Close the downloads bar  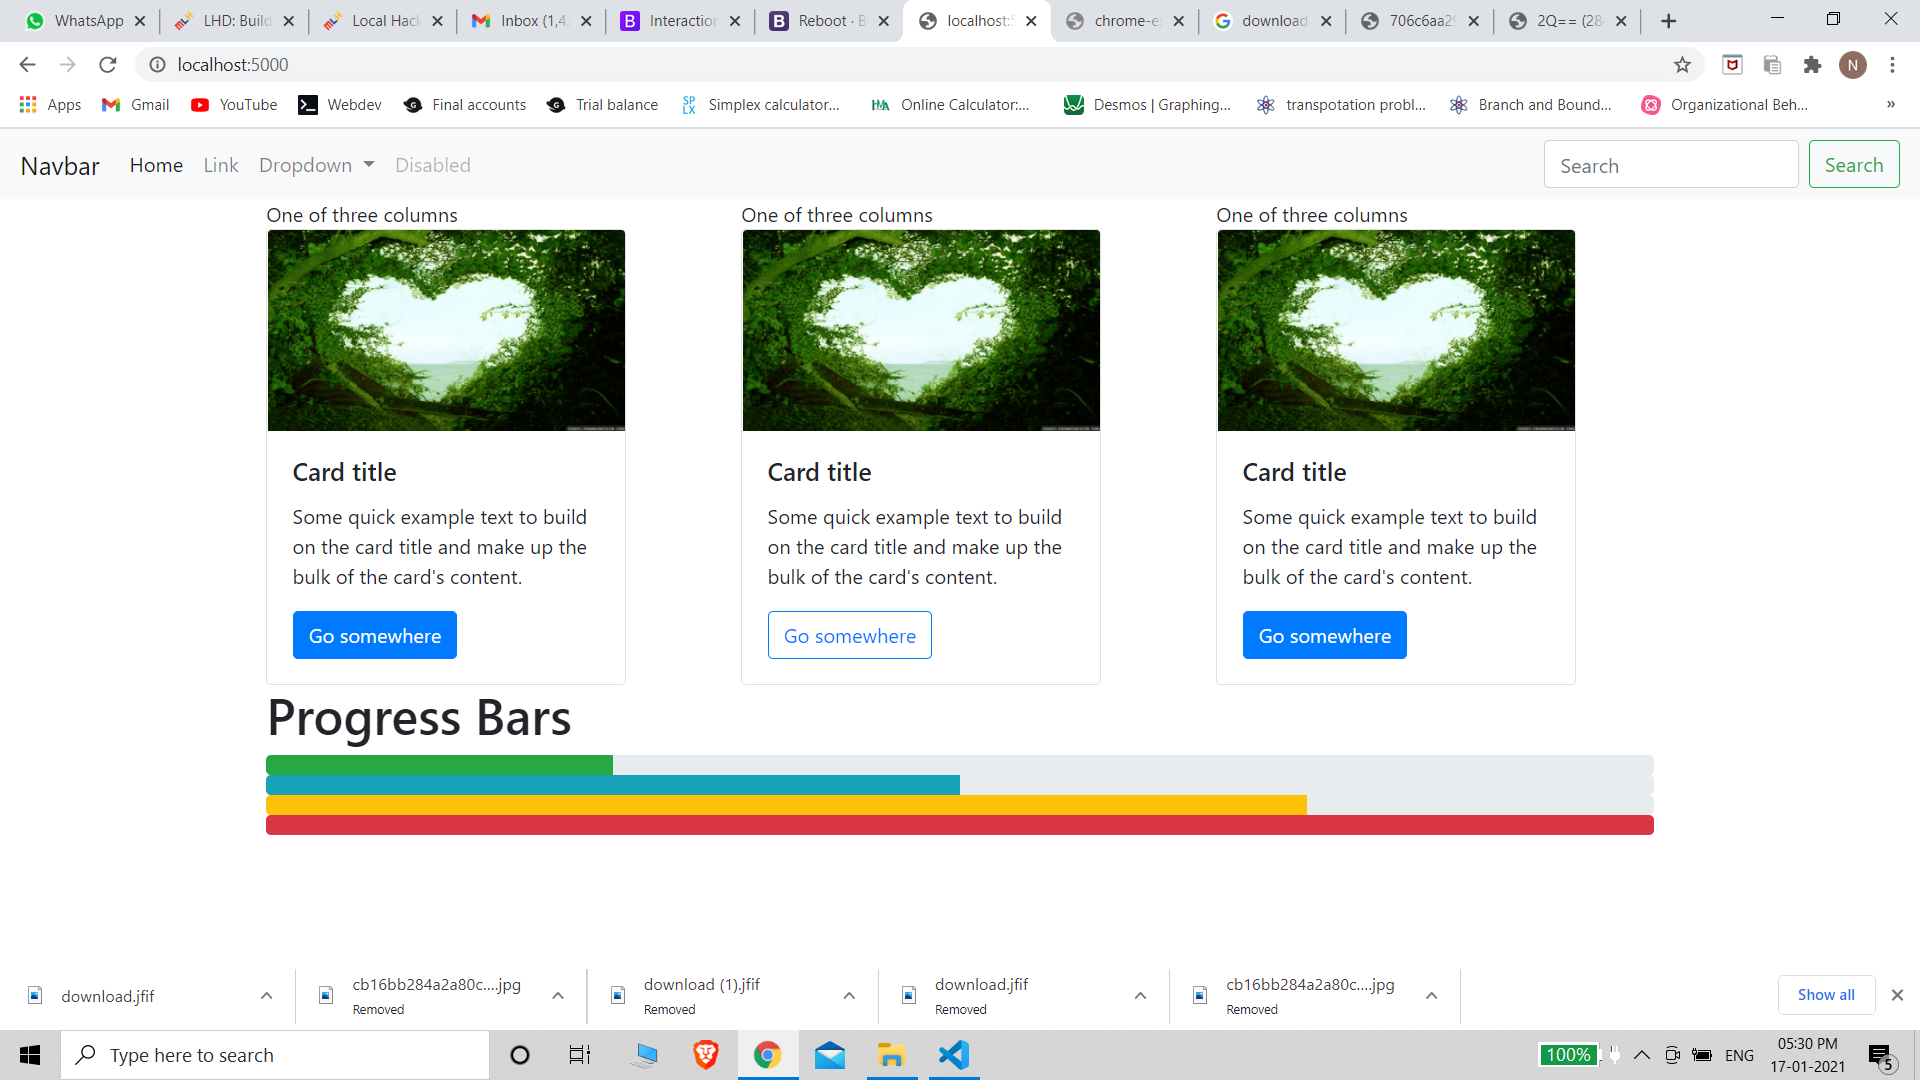coord(1897,995)
